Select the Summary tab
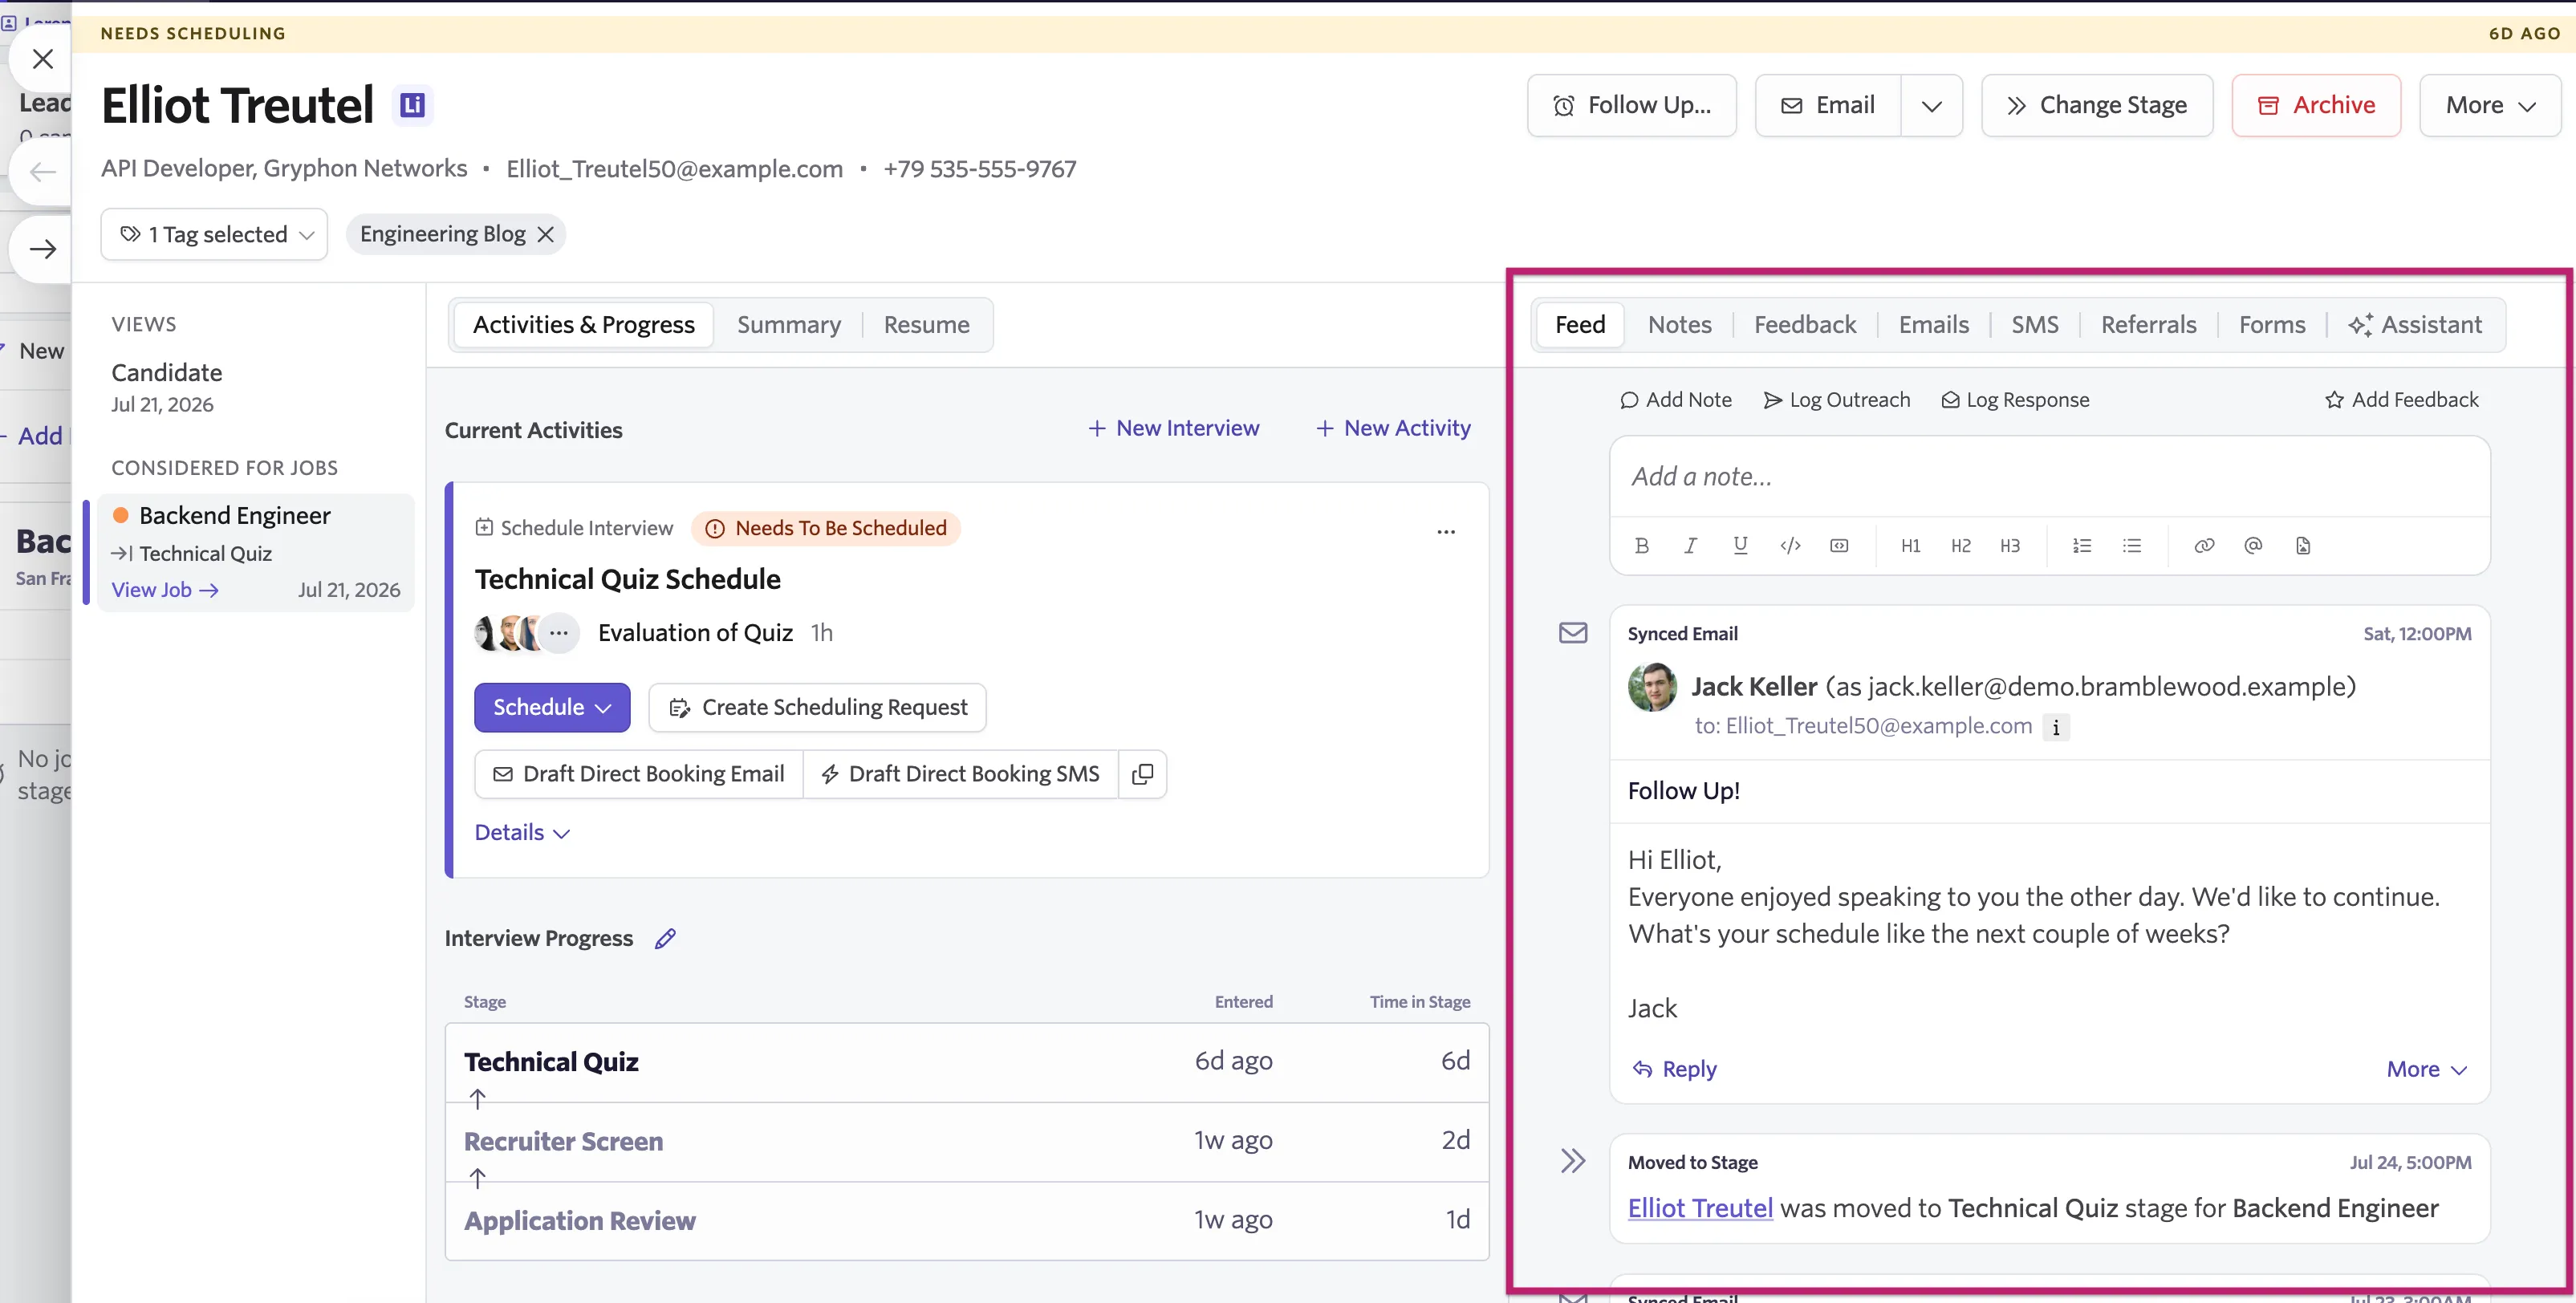The height and width of the screenshot is (1303, 2576). 788,325
